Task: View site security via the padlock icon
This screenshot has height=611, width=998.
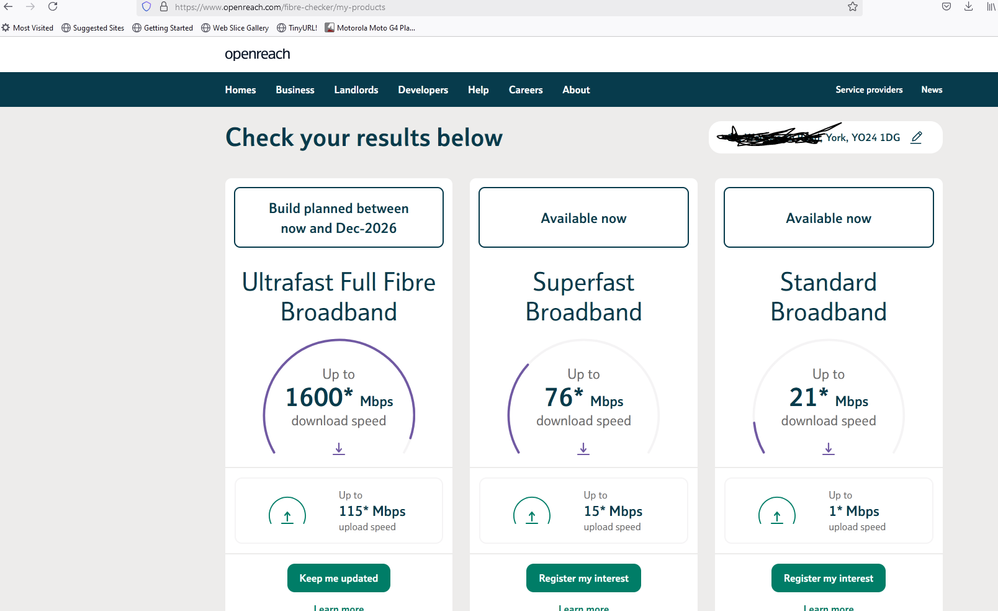Action: click(163, 7)
